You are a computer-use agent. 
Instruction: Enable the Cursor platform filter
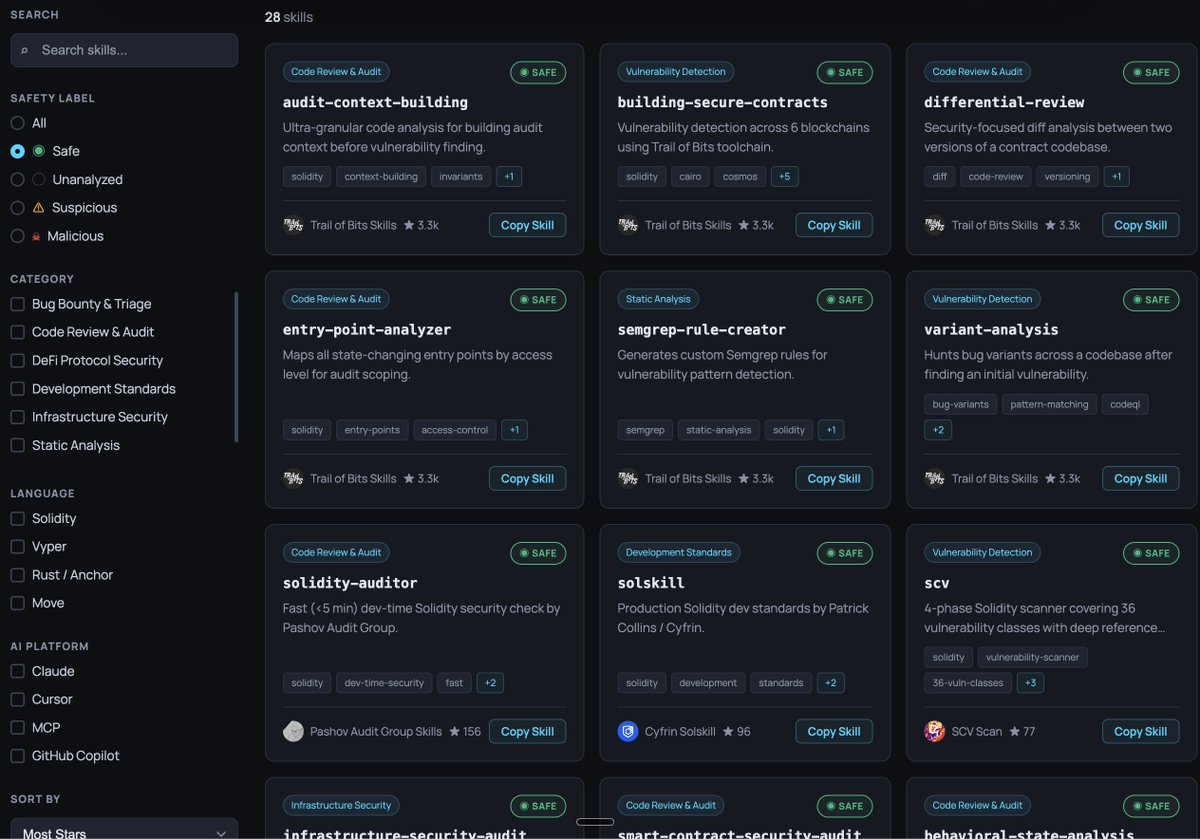[17, 699]
